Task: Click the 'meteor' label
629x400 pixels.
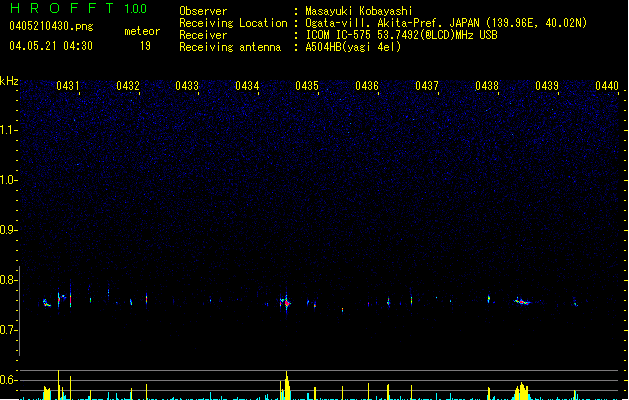Action: [x=142, y=31]
